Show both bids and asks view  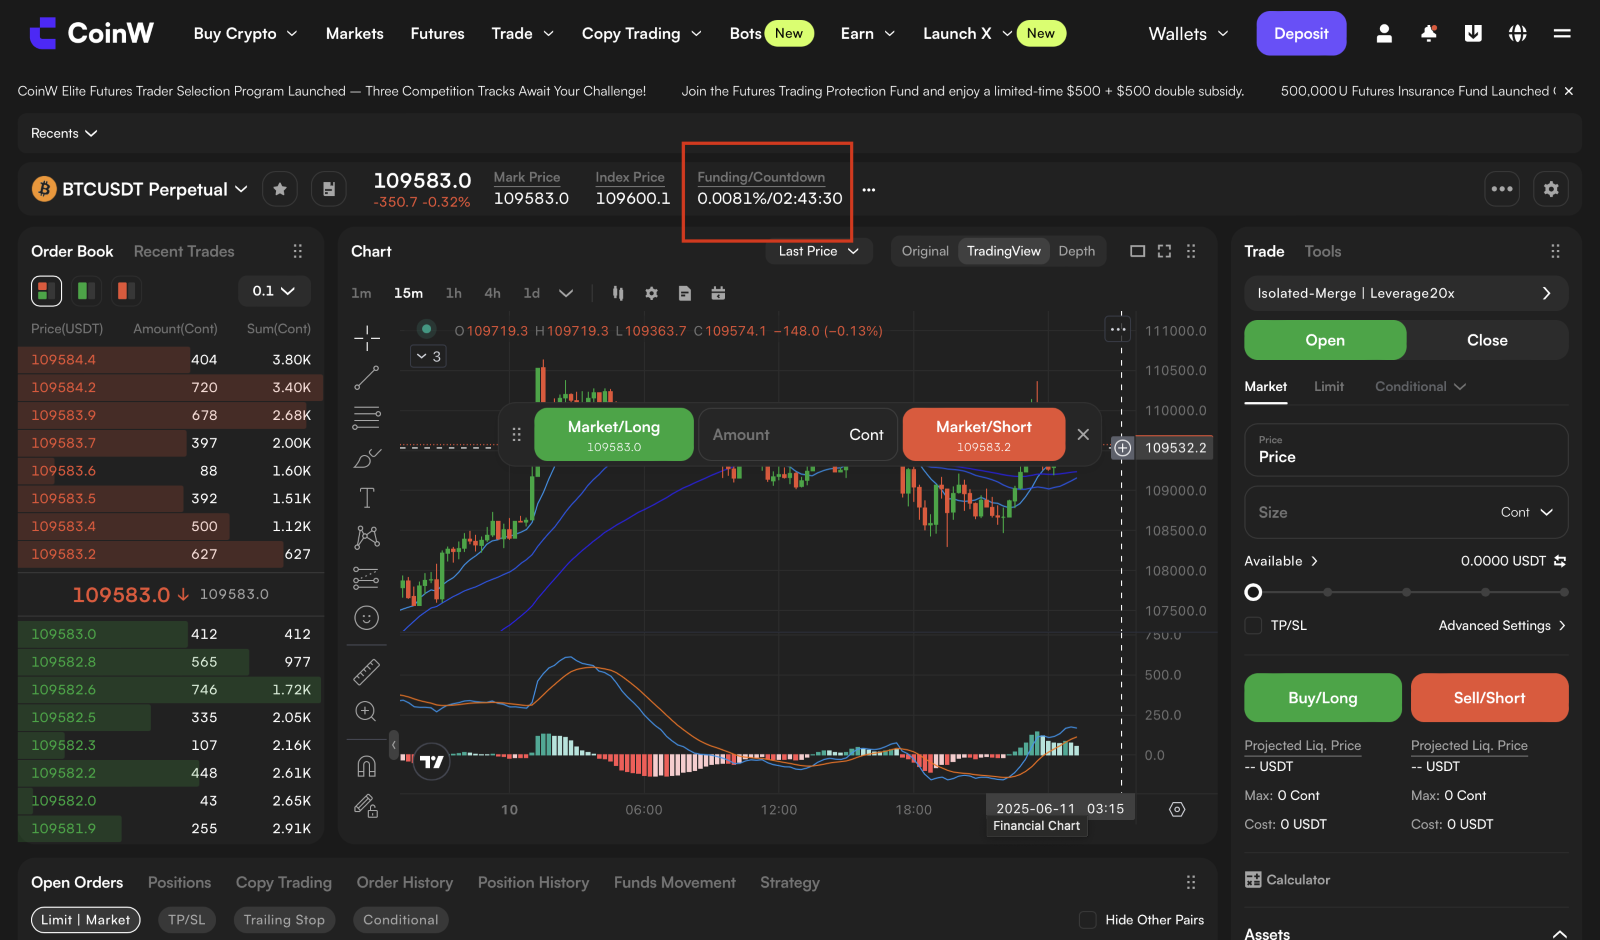[46, 291]
